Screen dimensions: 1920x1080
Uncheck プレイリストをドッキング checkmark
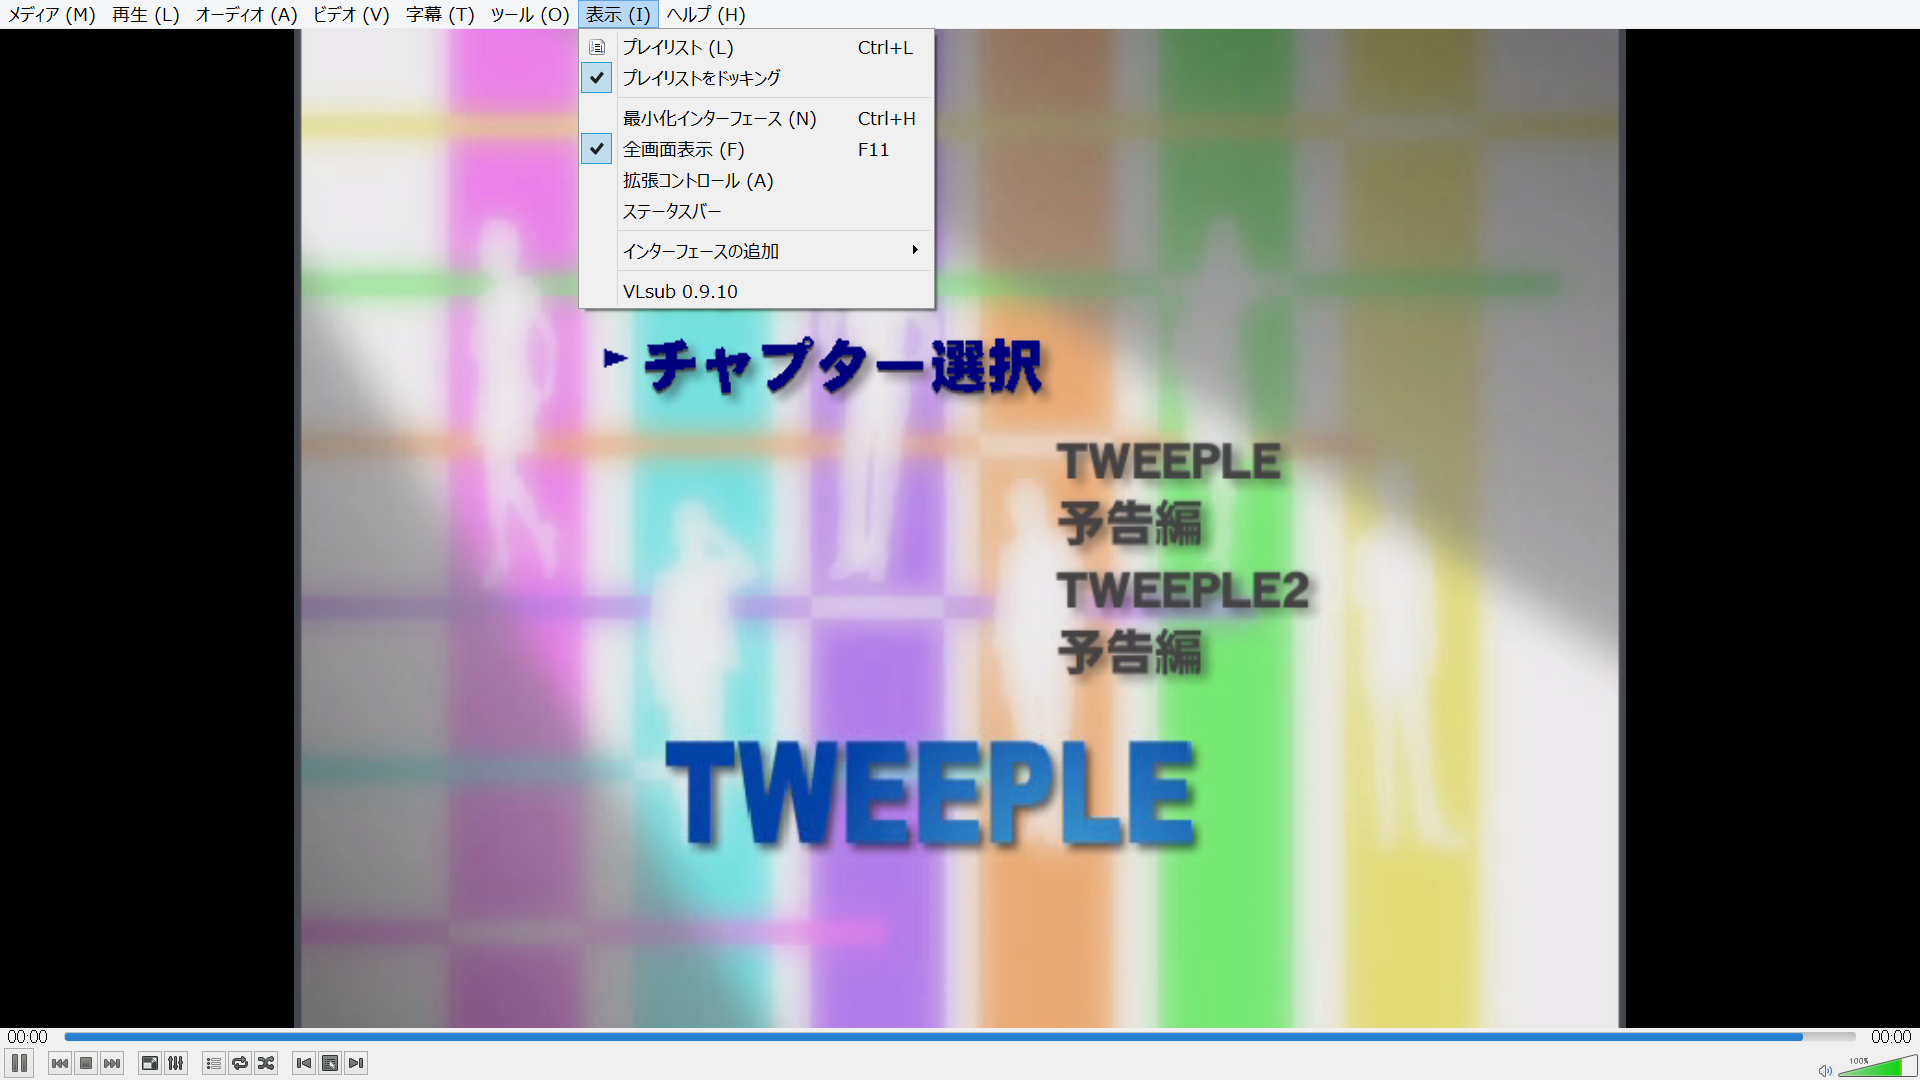pos(597,77)
